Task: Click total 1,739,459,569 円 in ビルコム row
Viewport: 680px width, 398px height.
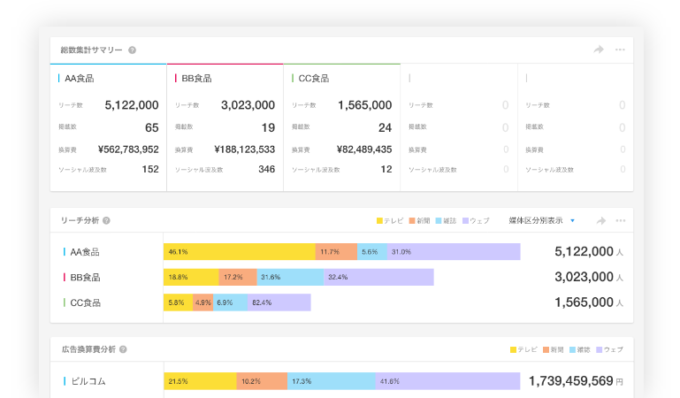Action: click(x=576, y=381)
